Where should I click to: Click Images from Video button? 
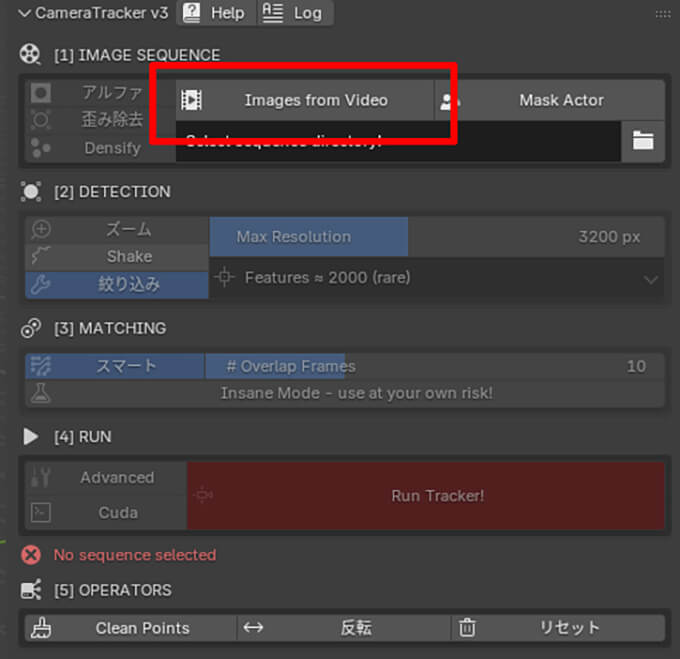[305, 100]
